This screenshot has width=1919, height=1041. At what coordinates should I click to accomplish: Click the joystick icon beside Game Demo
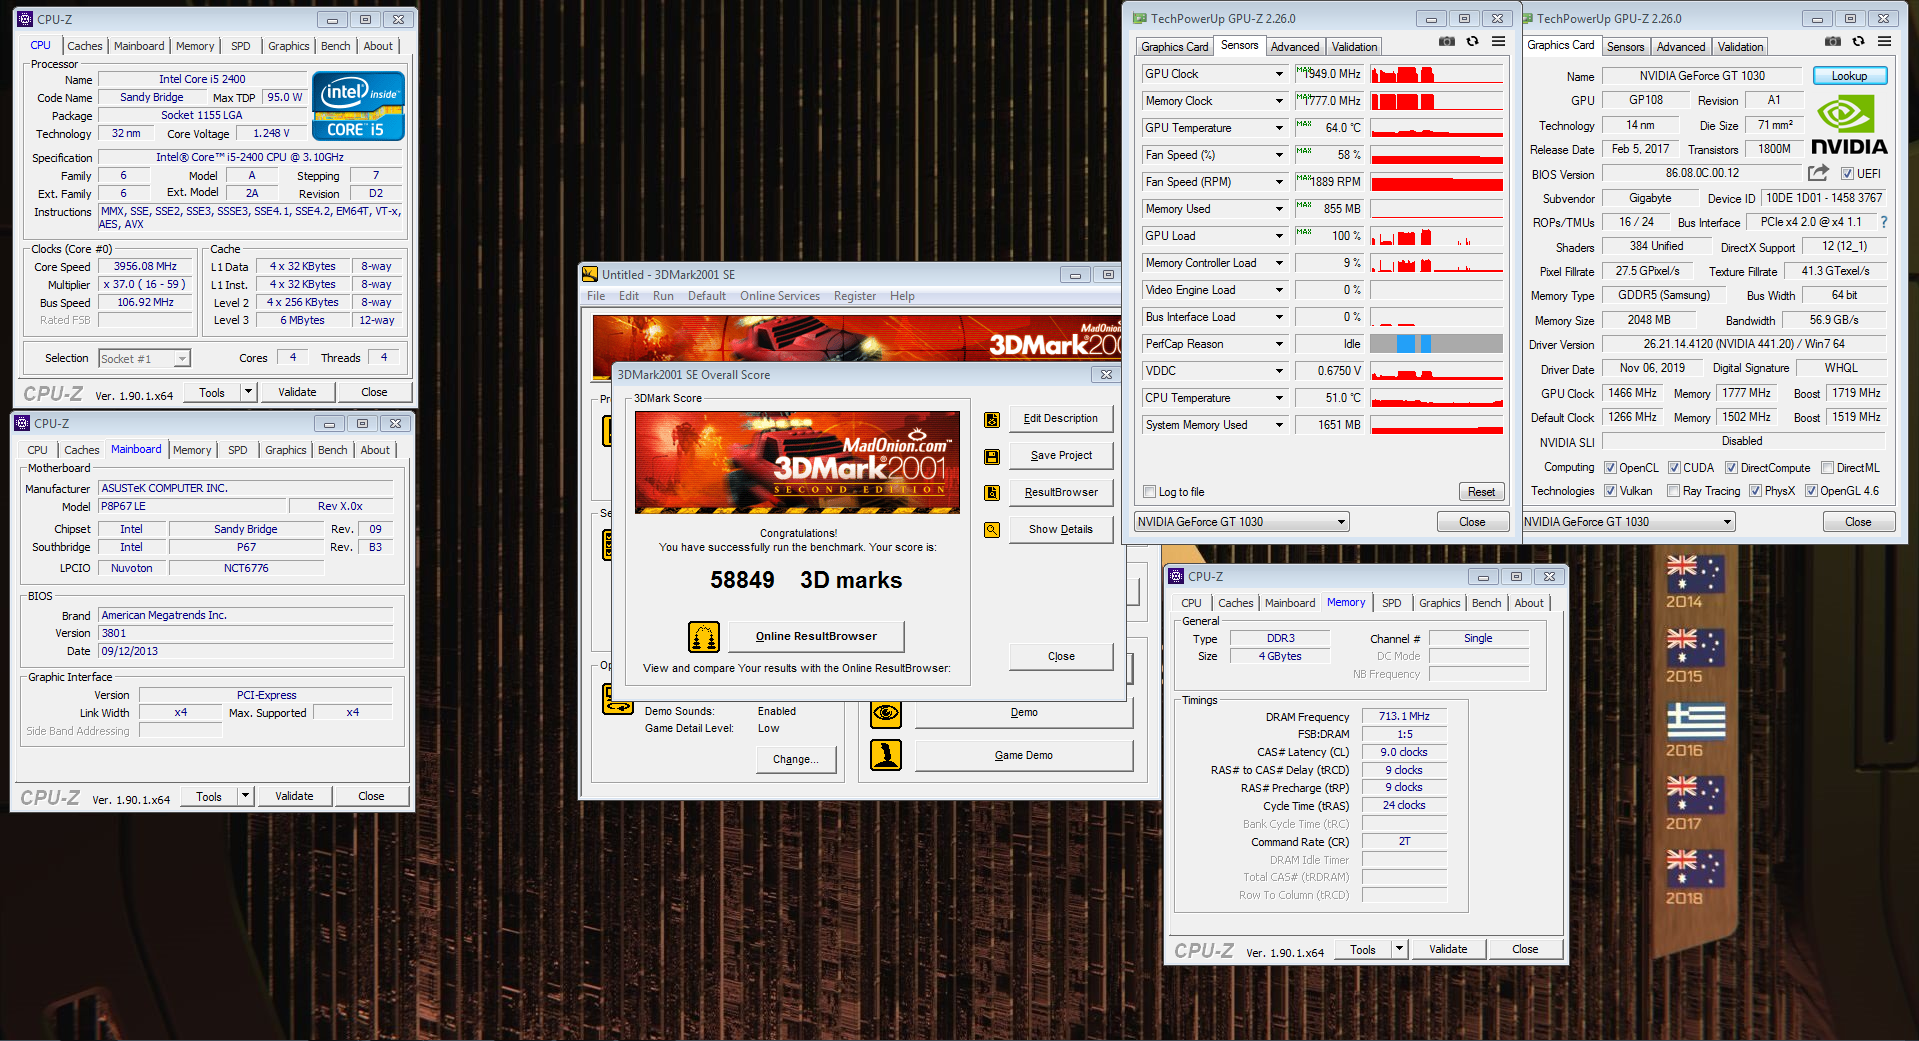(x=886, y=755)
